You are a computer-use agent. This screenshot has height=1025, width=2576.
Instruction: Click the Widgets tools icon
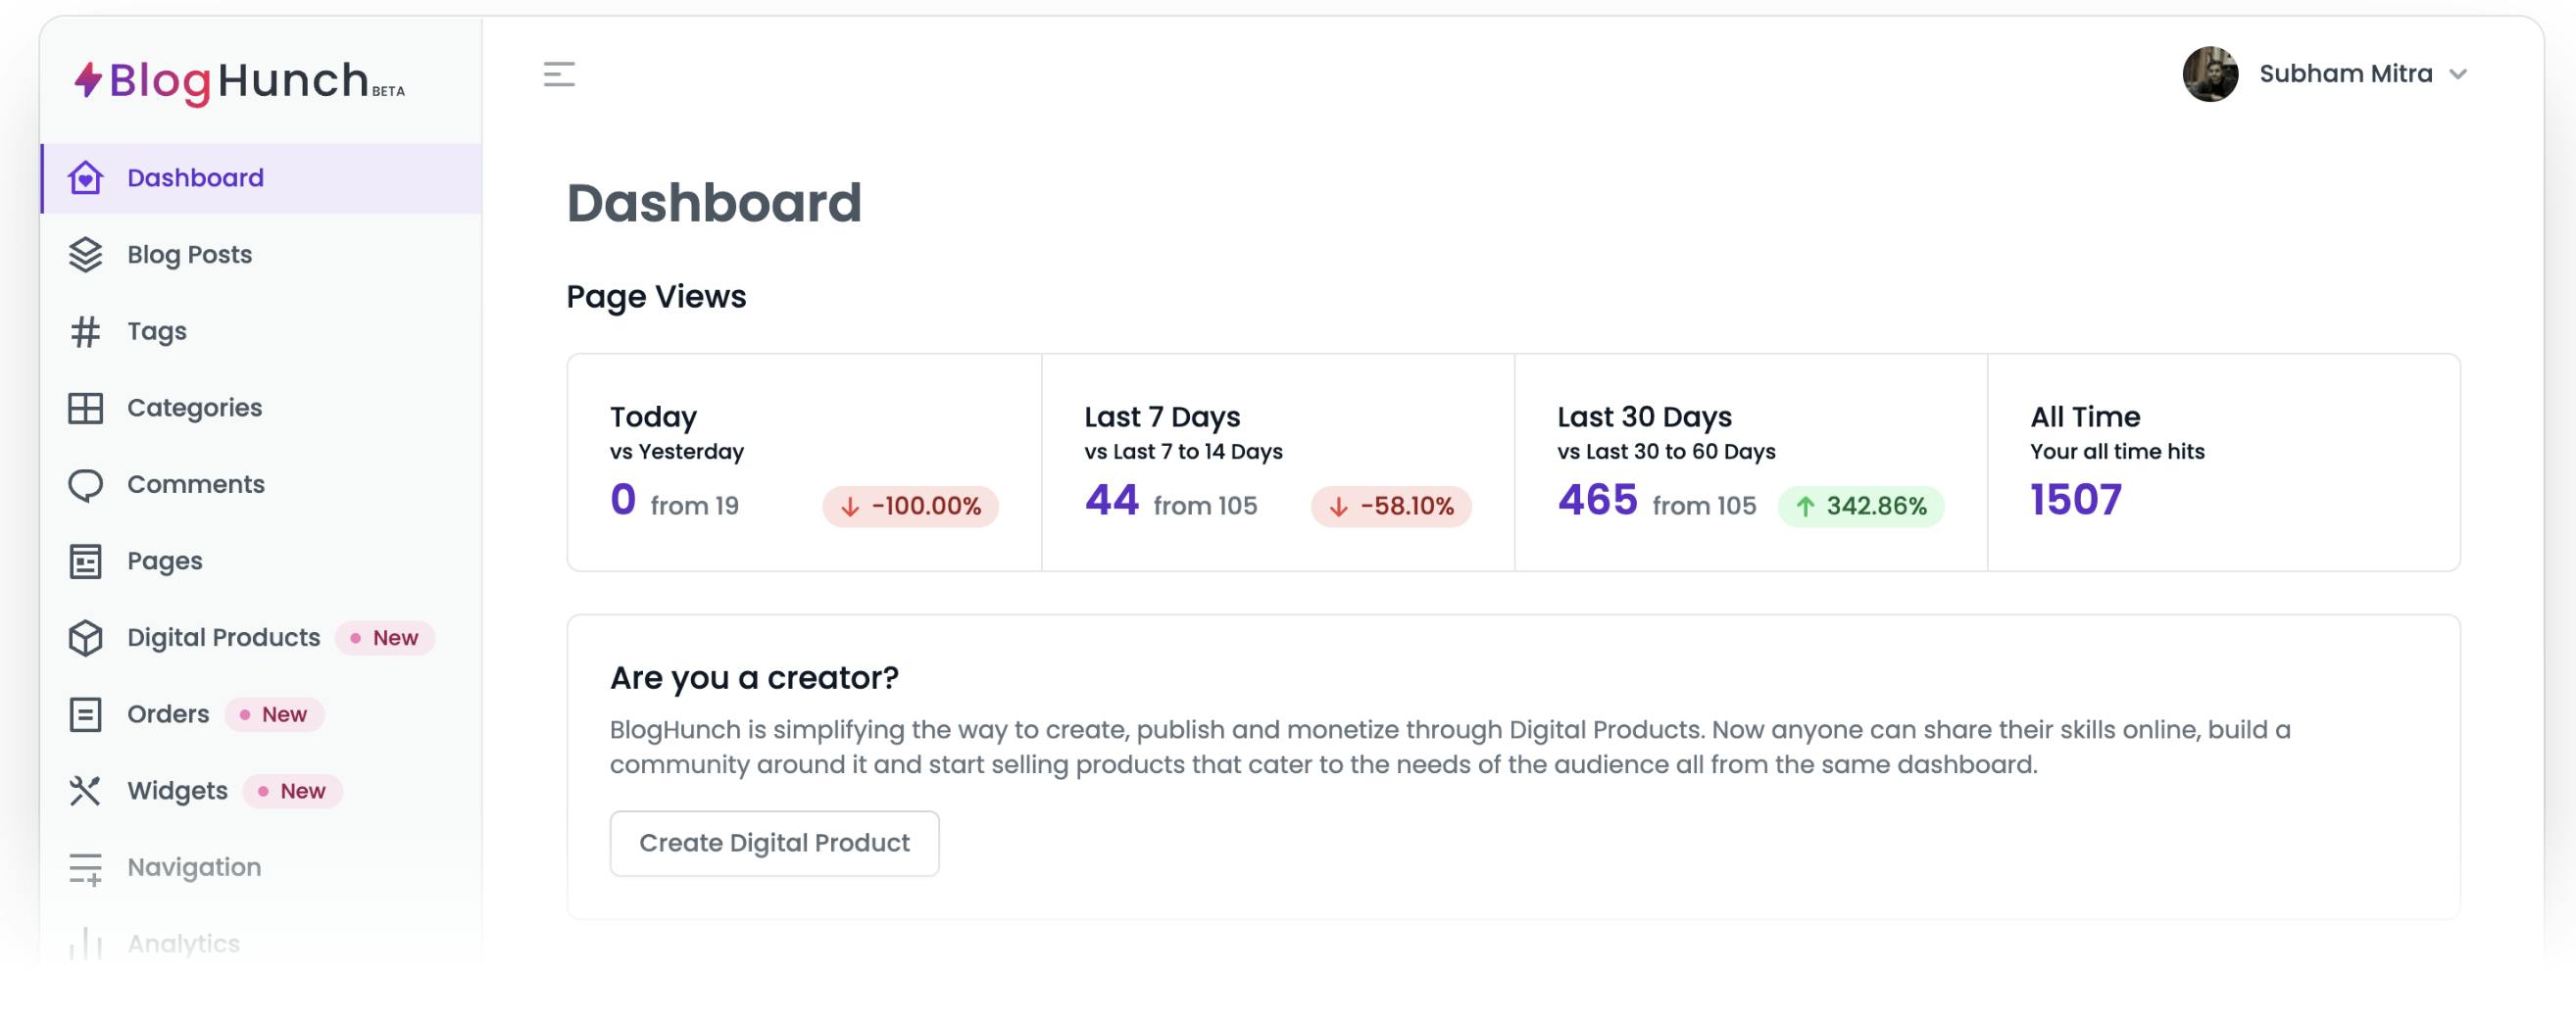[x=86, y=791]
